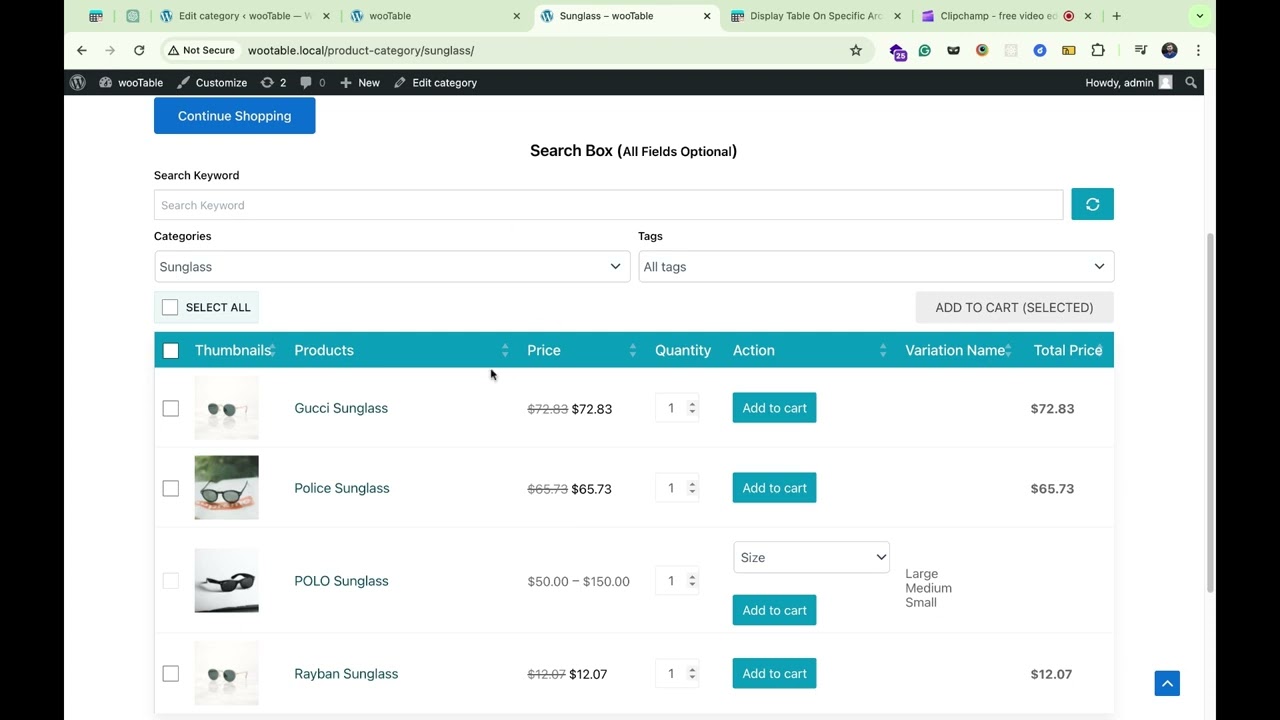Add Rayban Sunglass to cart

(x=774, y=674)
